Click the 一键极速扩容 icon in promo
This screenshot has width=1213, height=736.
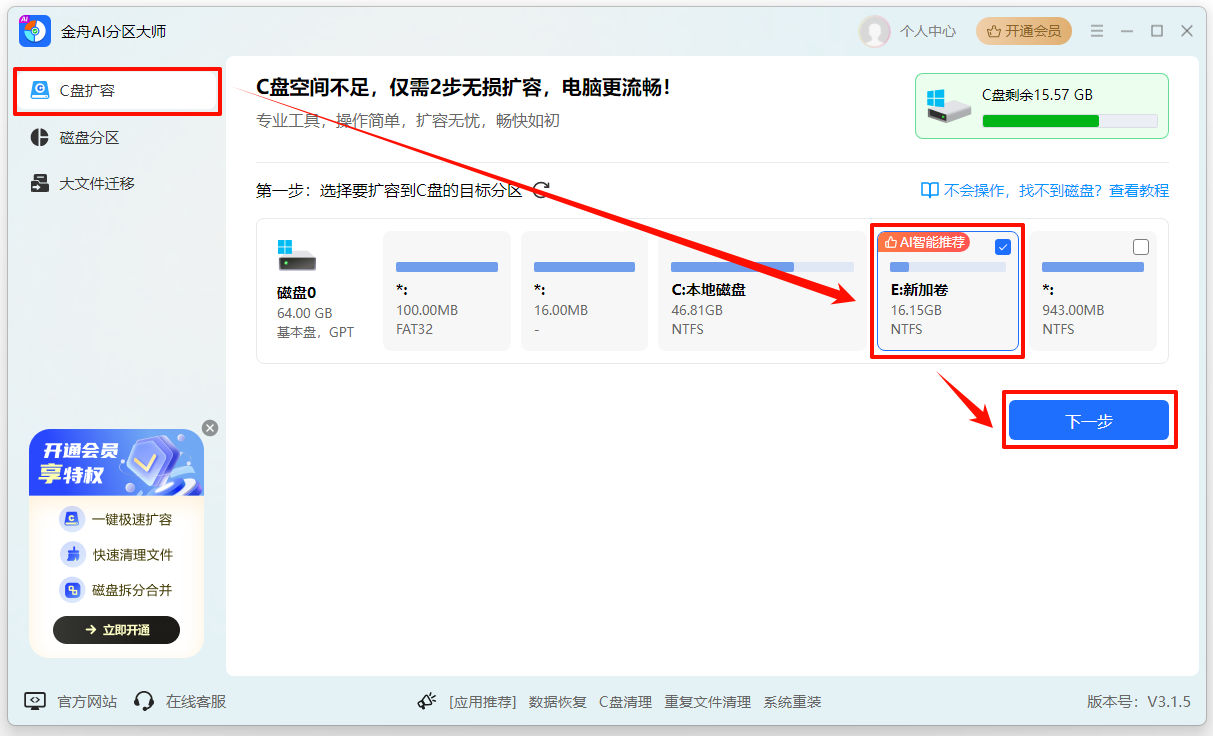coord(70,519)
